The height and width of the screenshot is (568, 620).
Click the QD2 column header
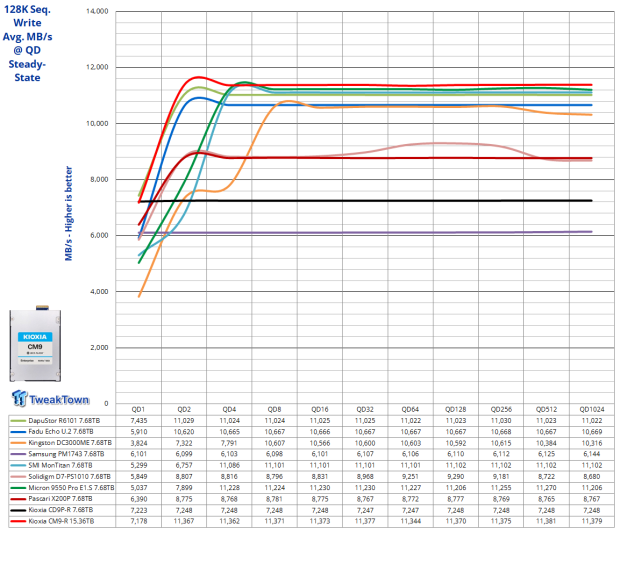pyautogui.click(x=184, y=409)
